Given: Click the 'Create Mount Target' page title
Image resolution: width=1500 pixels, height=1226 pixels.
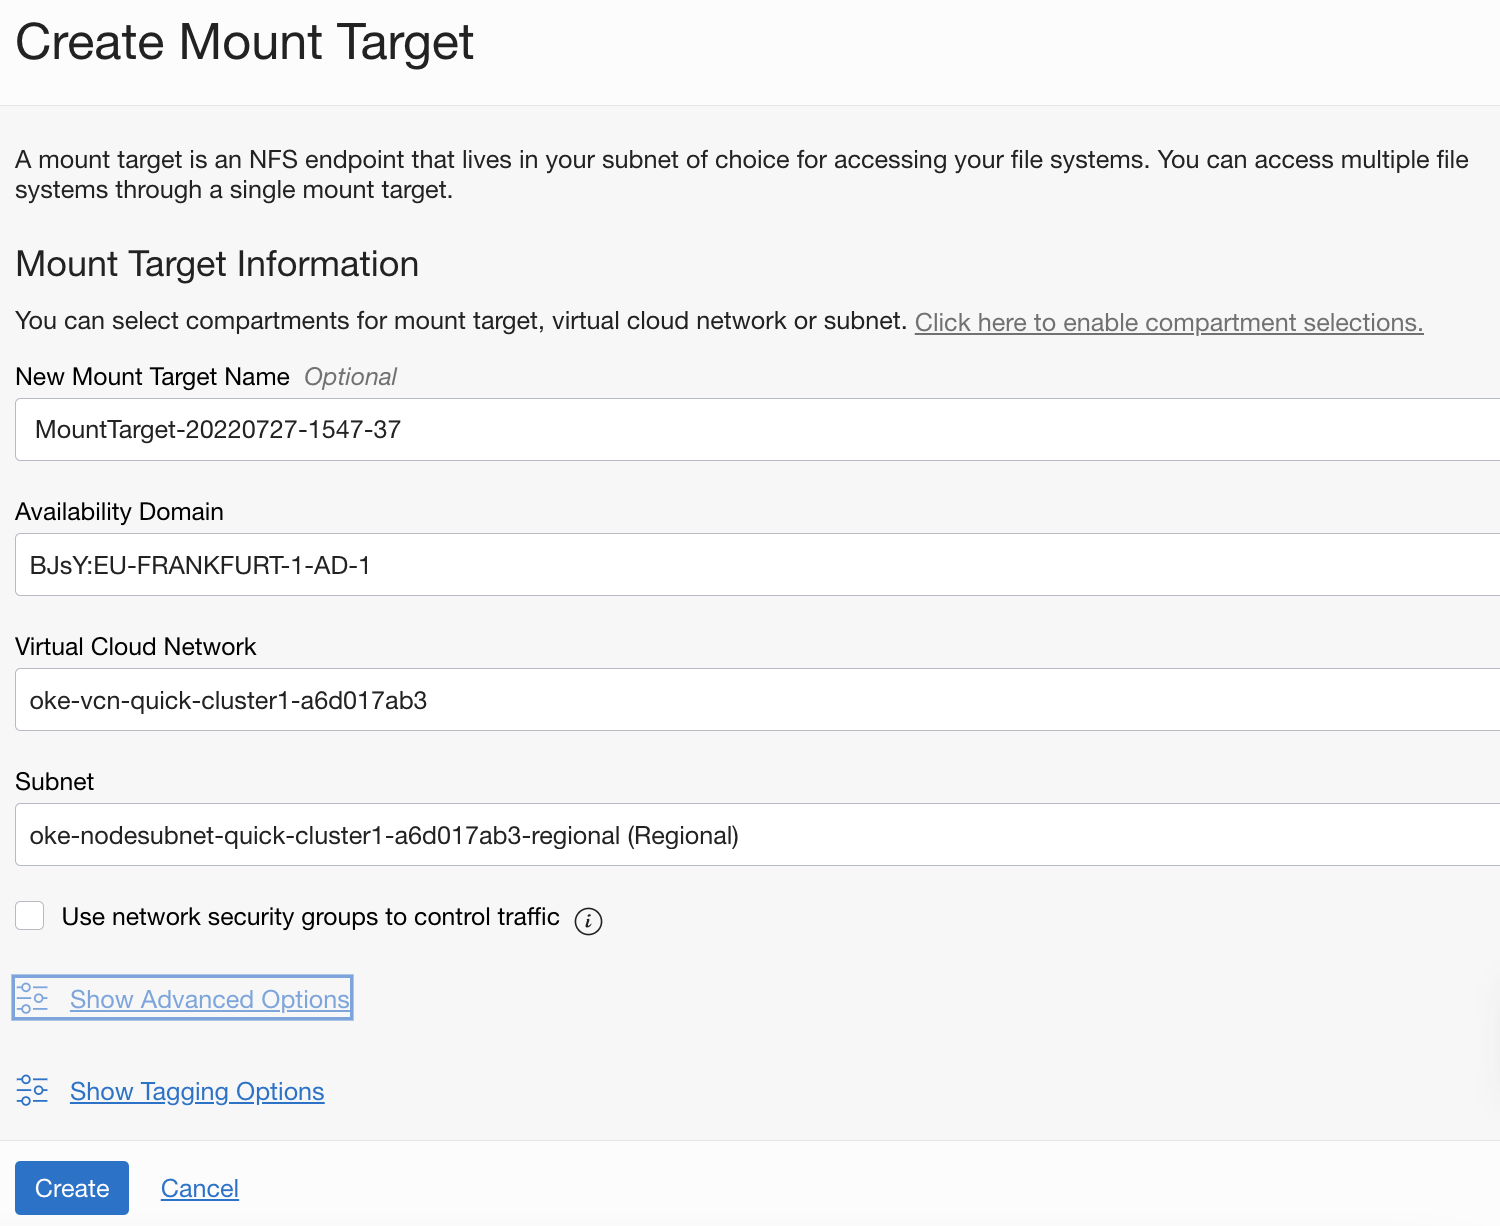Looking at the screenshot, I should tap(244, 43).
